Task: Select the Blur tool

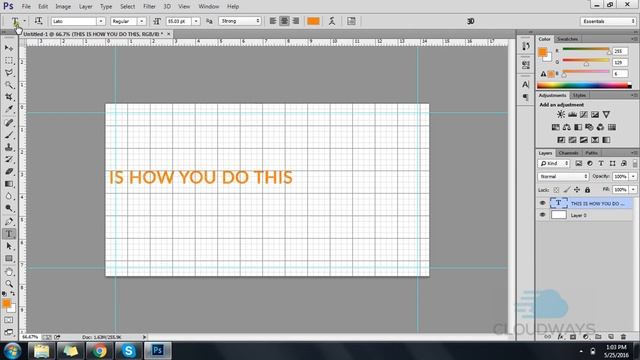Action: (x=9, y=196)
